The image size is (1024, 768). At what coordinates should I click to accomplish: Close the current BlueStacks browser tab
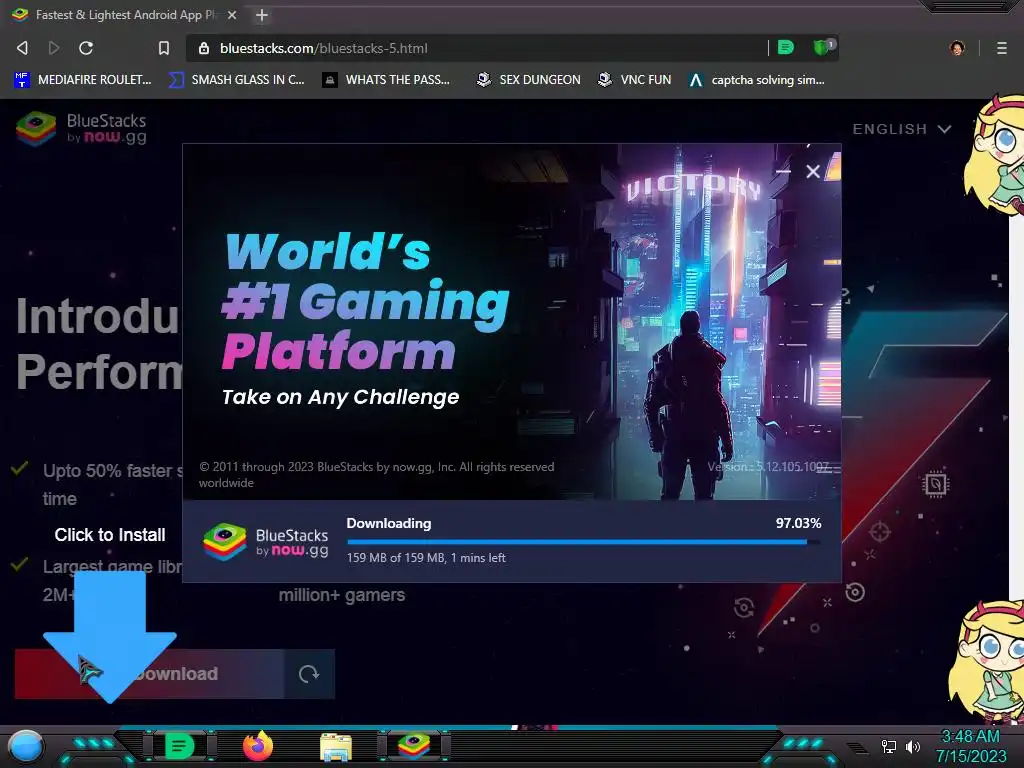pyautogui.click(x=232, y=14)
